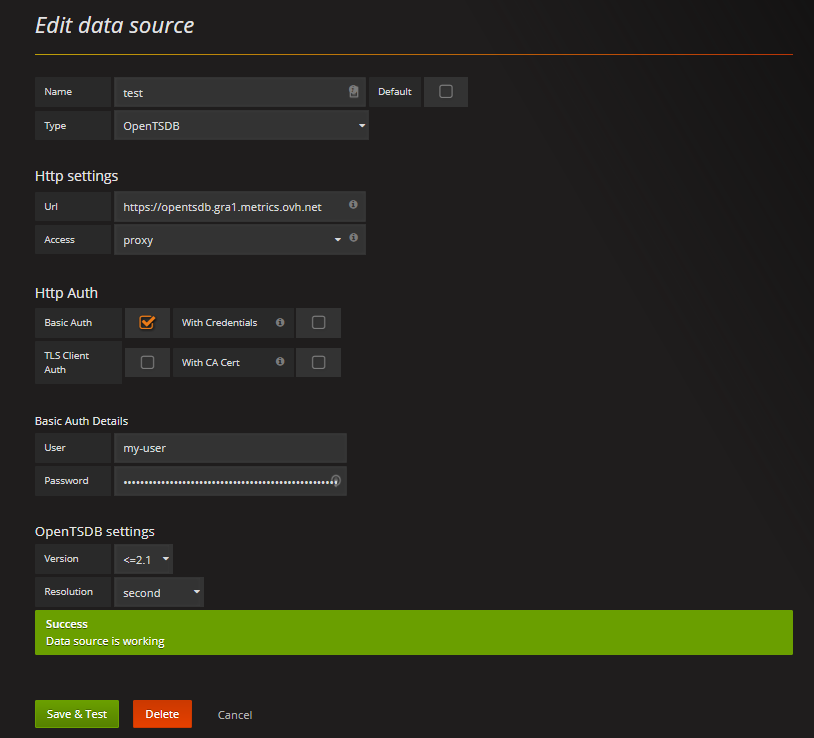The width and height of the screenshot is (814, 738).
Task: Click the Save & Test button
Action: [x=77, y=714]
